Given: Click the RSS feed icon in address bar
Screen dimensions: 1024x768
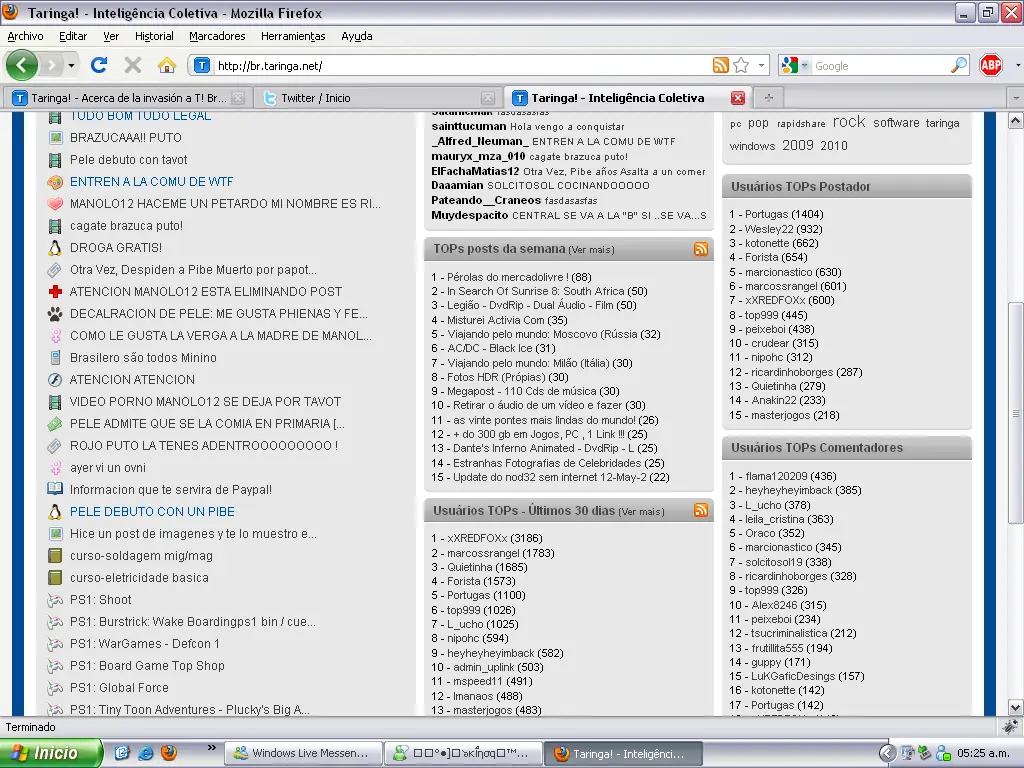Looking at the screenshot, I should 720,65.
